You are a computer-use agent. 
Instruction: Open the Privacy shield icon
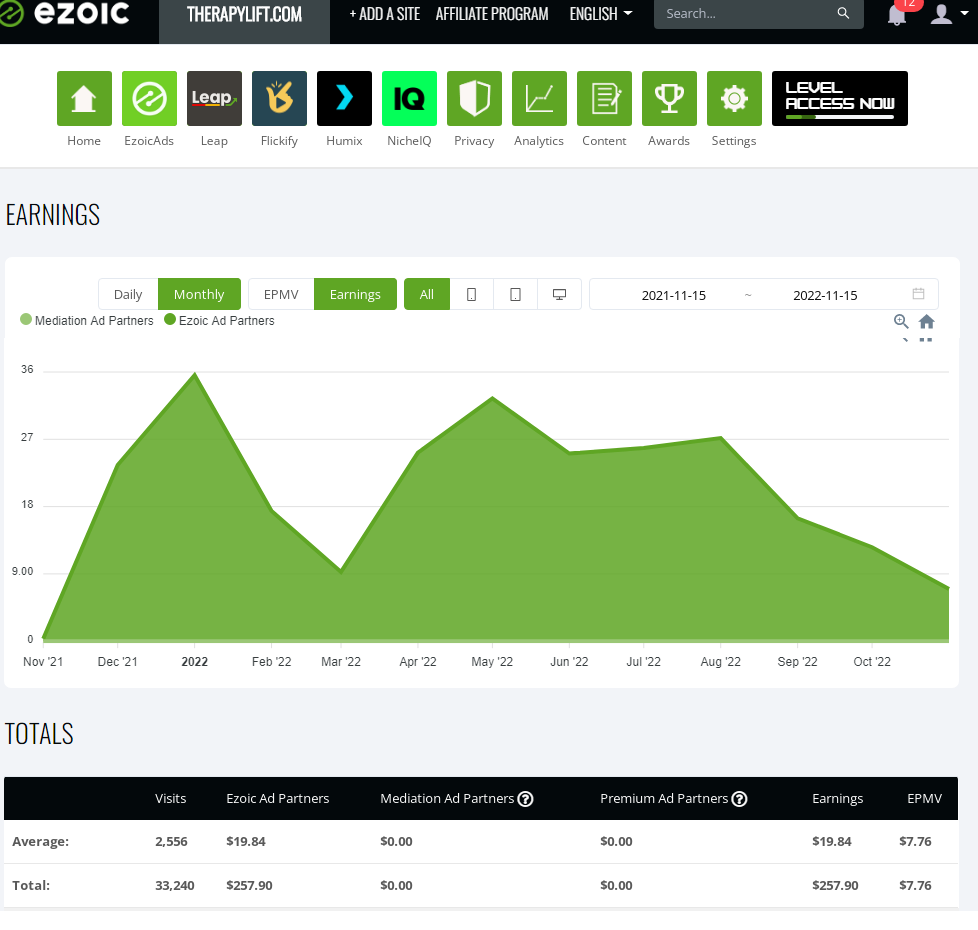(x=474, y=99)
